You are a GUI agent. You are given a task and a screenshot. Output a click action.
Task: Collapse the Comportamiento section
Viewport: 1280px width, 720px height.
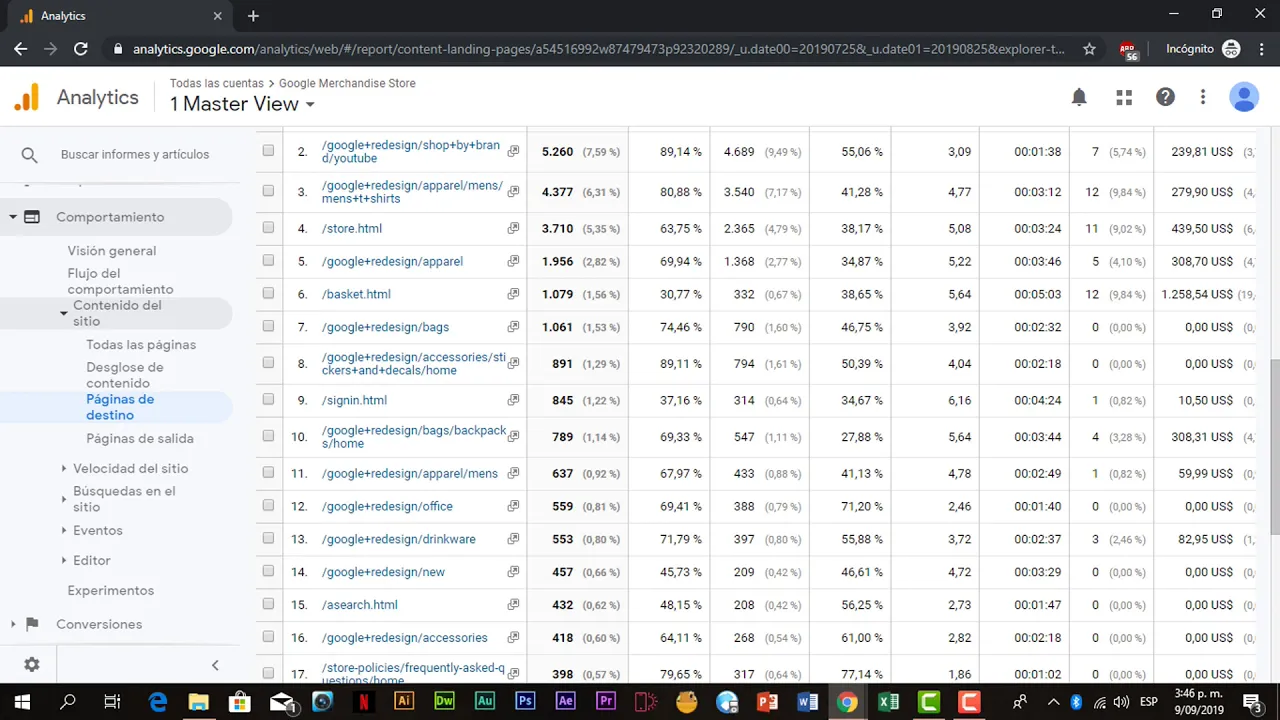pyautogui.click(x=13, y=217)
